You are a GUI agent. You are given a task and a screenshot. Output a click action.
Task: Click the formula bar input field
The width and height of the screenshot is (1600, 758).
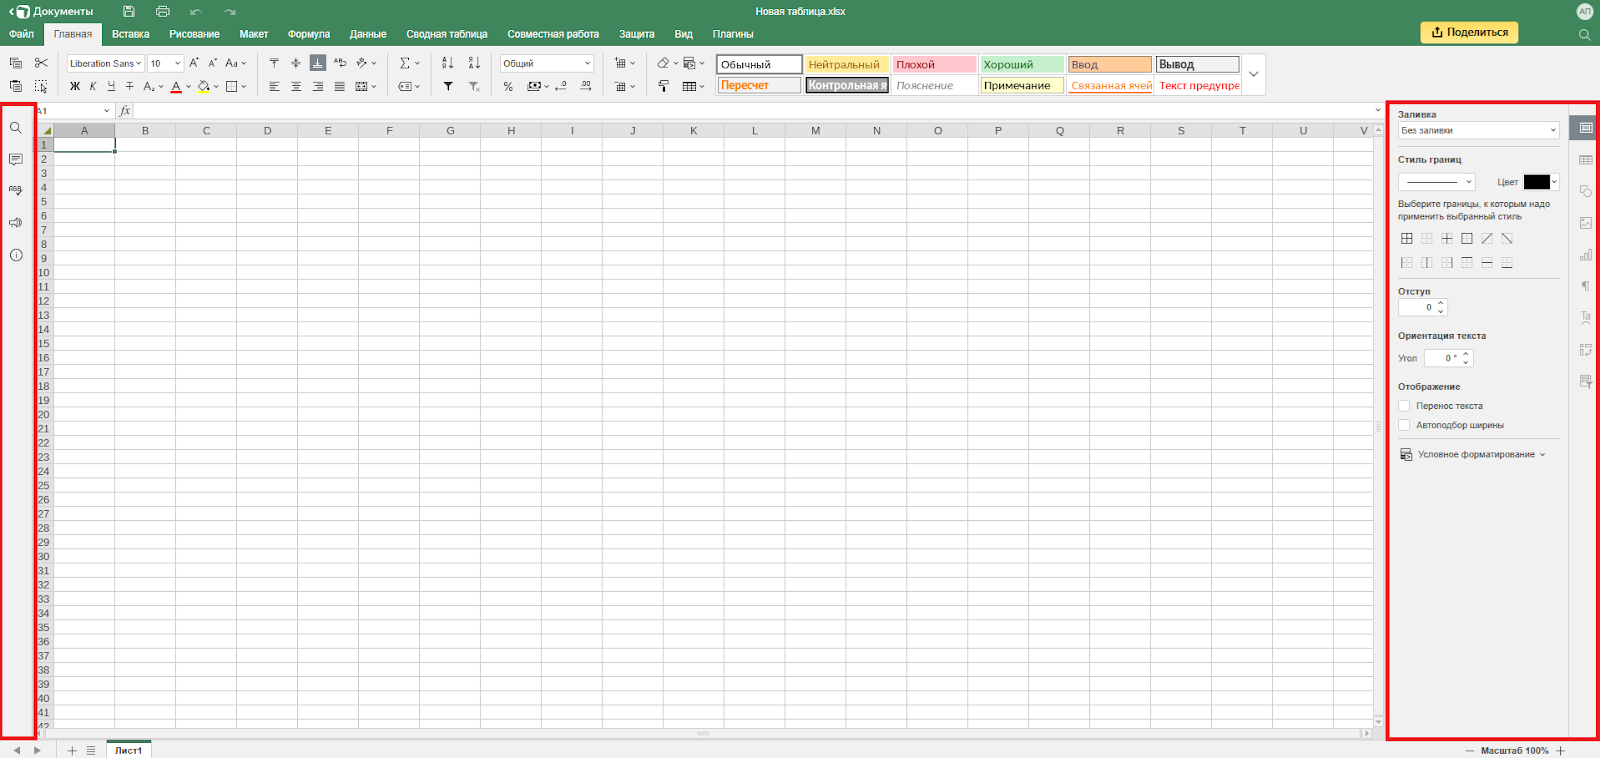[x=755, y=111]
